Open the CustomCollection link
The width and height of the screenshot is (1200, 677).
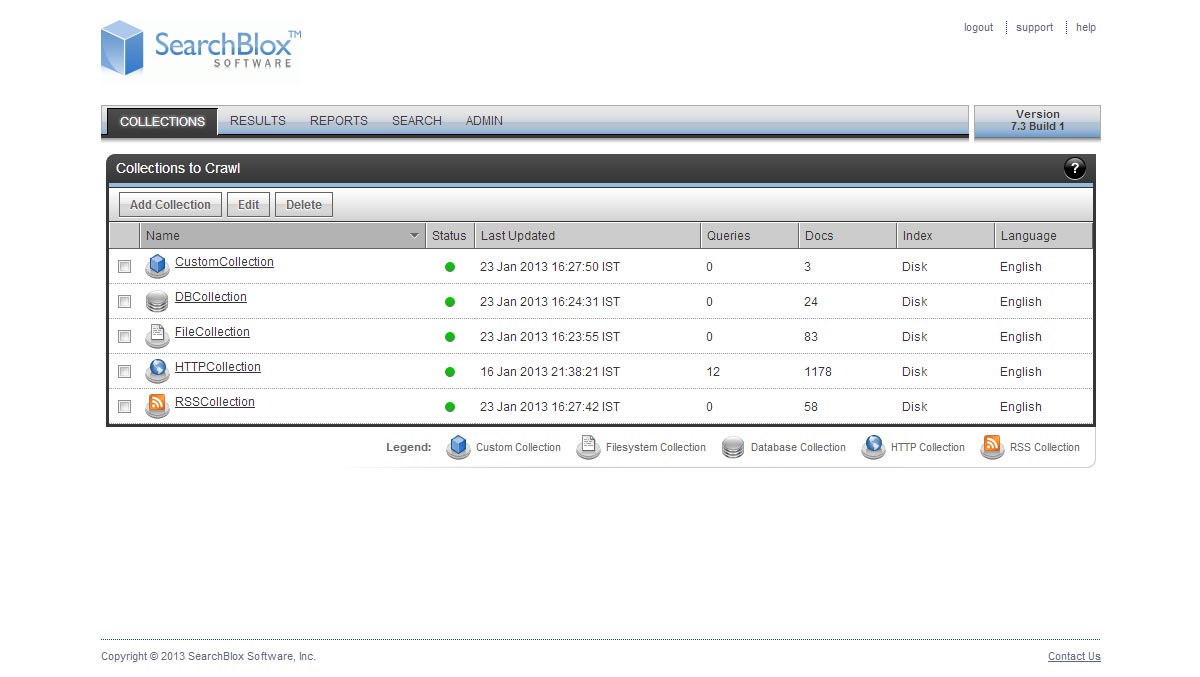click(x=224, y=262)
